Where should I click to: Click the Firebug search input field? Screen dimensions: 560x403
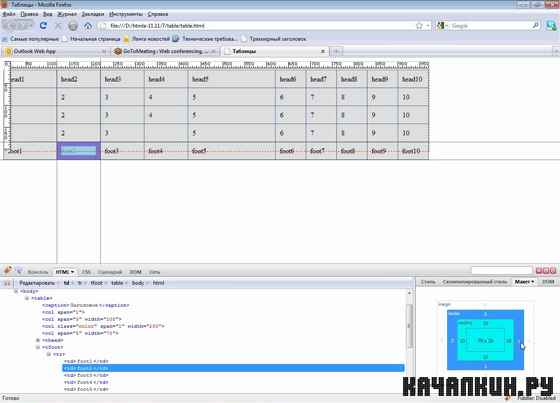[x=501, y=270]
